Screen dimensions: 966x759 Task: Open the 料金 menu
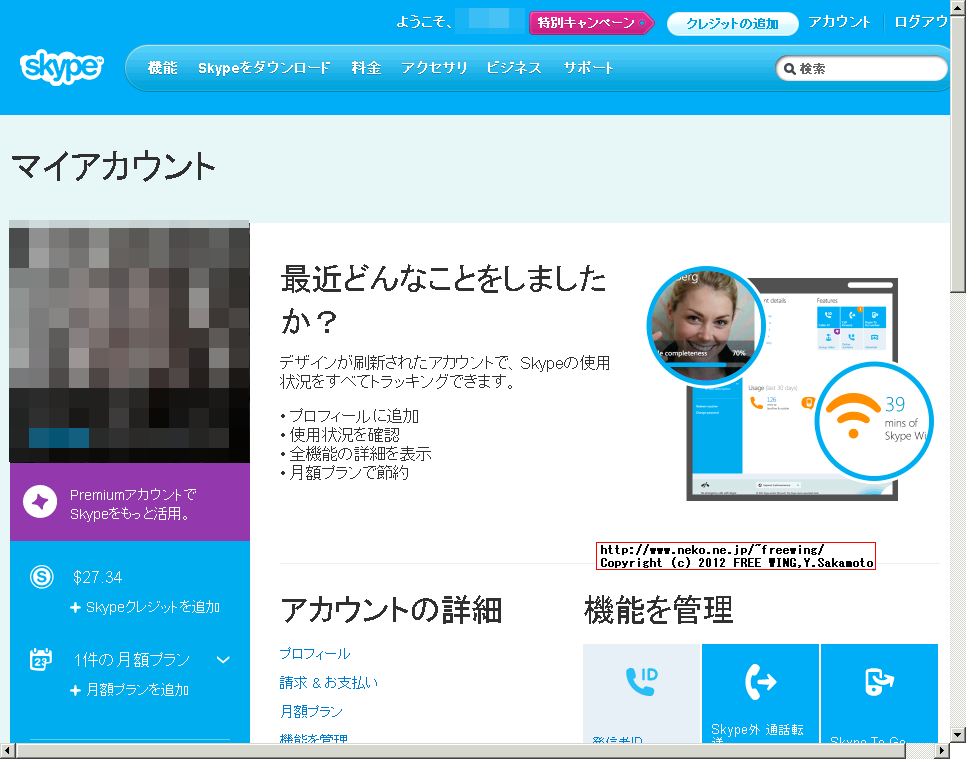pos(366,68)
